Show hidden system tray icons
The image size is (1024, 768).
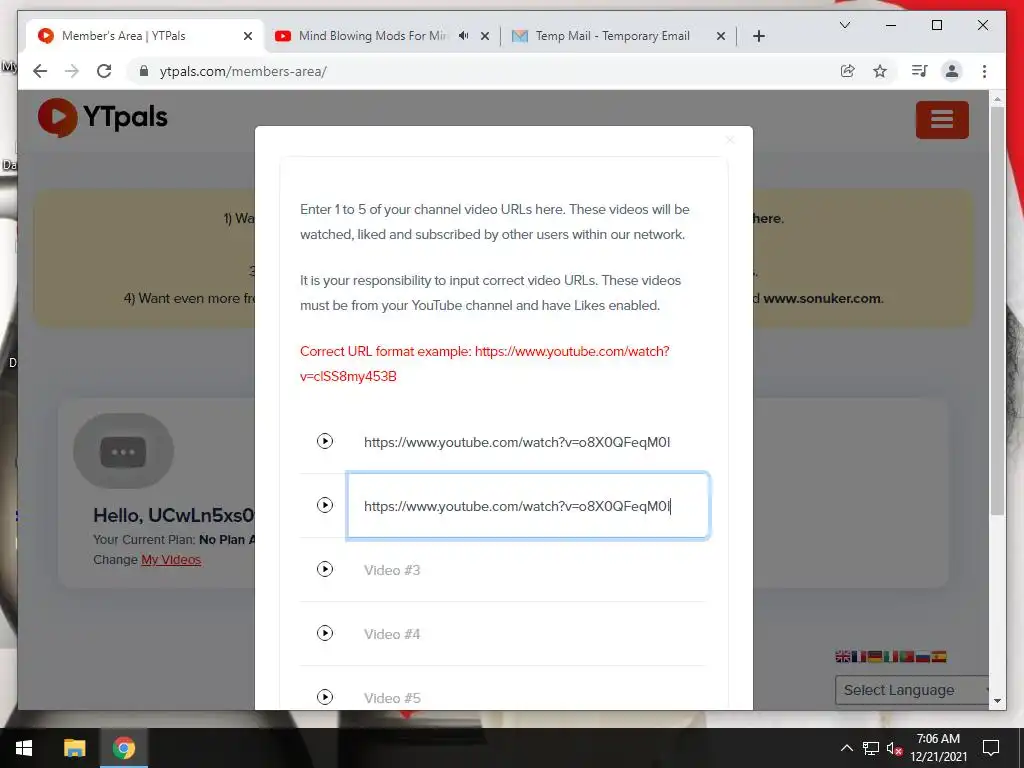click(x=846, y=748)
